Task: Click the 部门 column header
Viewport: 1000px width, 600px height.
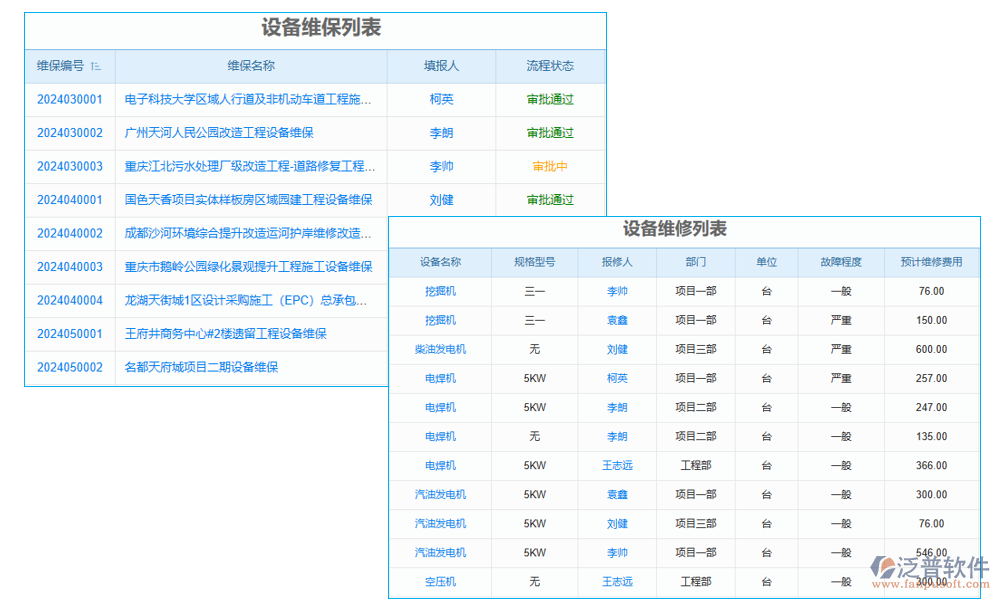Action: coord(695,261)
